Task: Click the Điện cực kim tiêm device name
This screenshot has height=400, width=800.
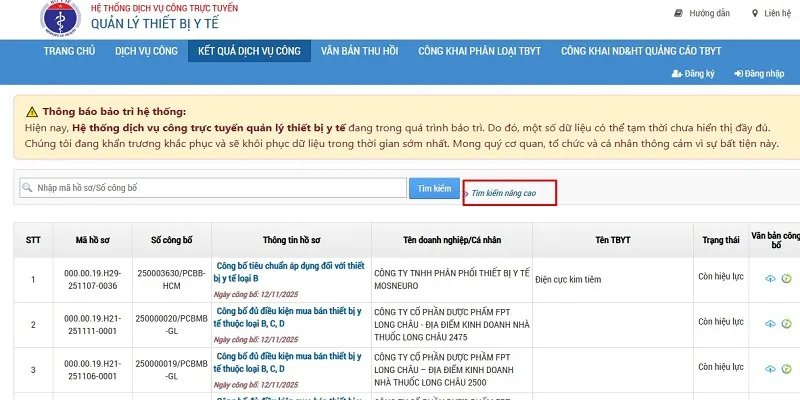Action: point(568,280)
